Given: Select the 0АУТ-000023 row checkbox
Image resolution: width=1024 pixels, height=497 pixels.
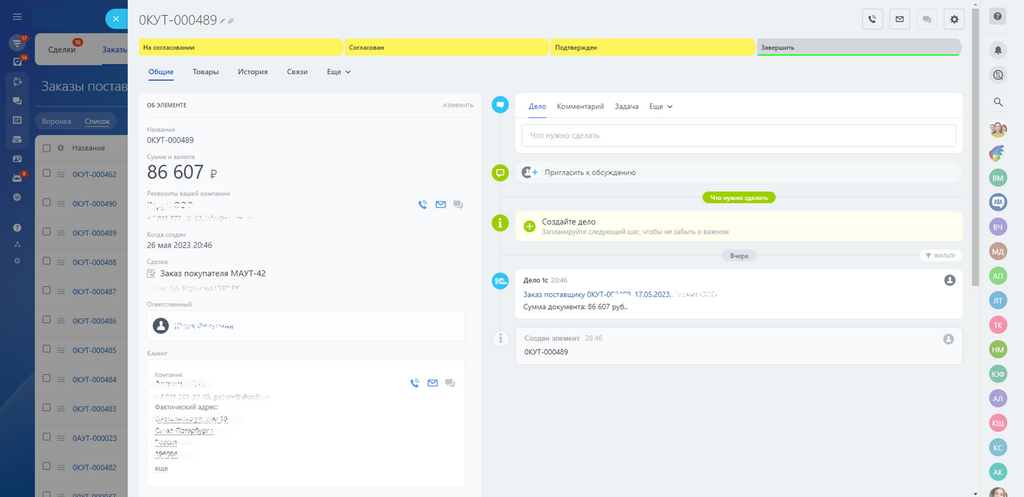Looking at the screenshot, I should point(46,438).
